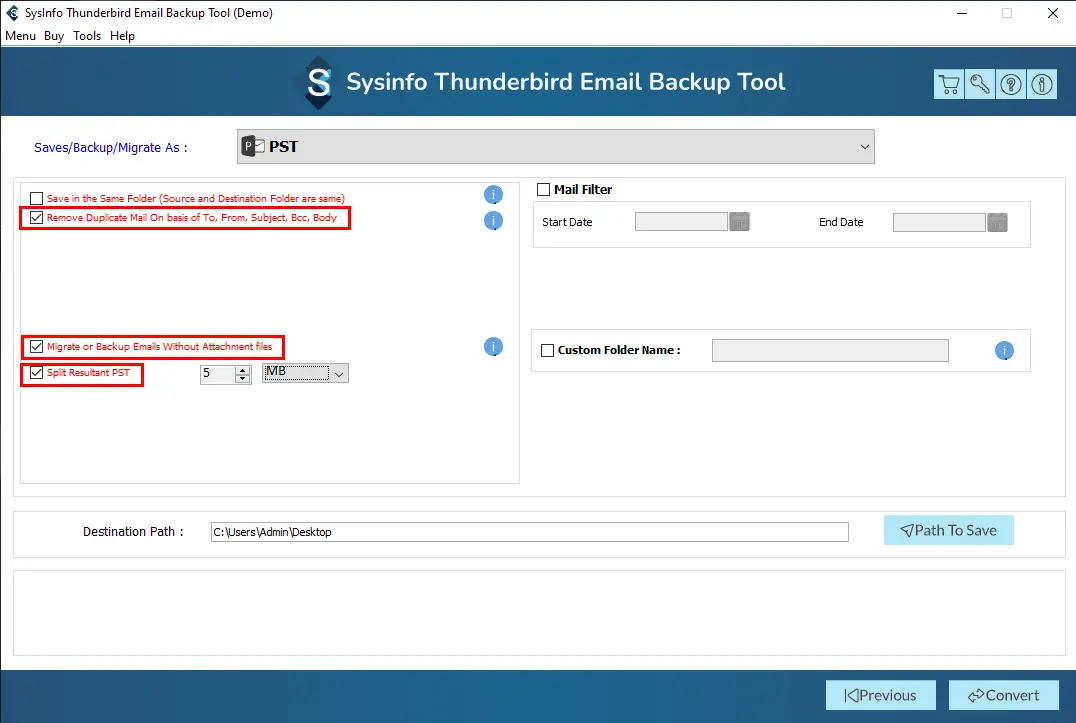
Task: Click info icon beside Save in Same Folder
Action: pos(493,195)
